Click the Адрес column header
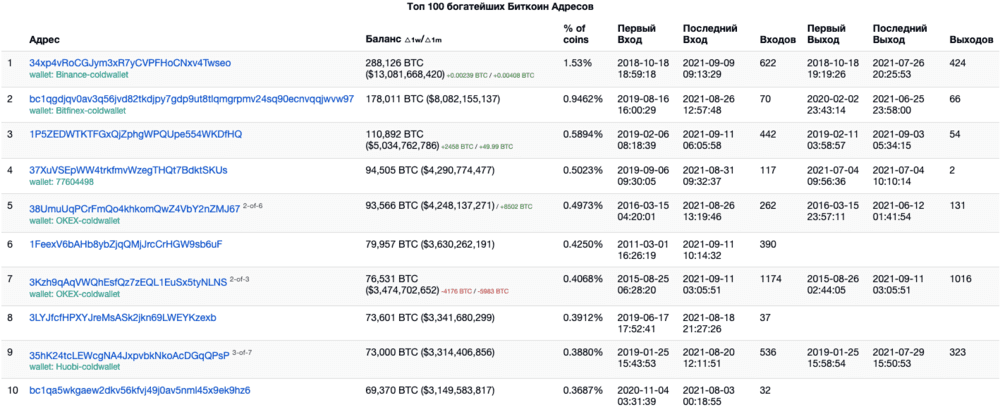 [45, 40]
